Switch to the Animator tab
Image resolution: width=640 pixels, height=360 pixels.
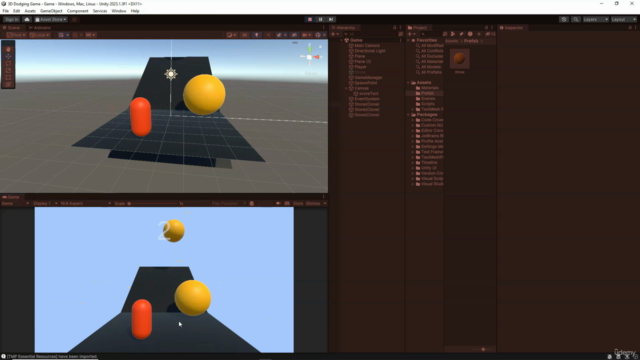point(40,28)
